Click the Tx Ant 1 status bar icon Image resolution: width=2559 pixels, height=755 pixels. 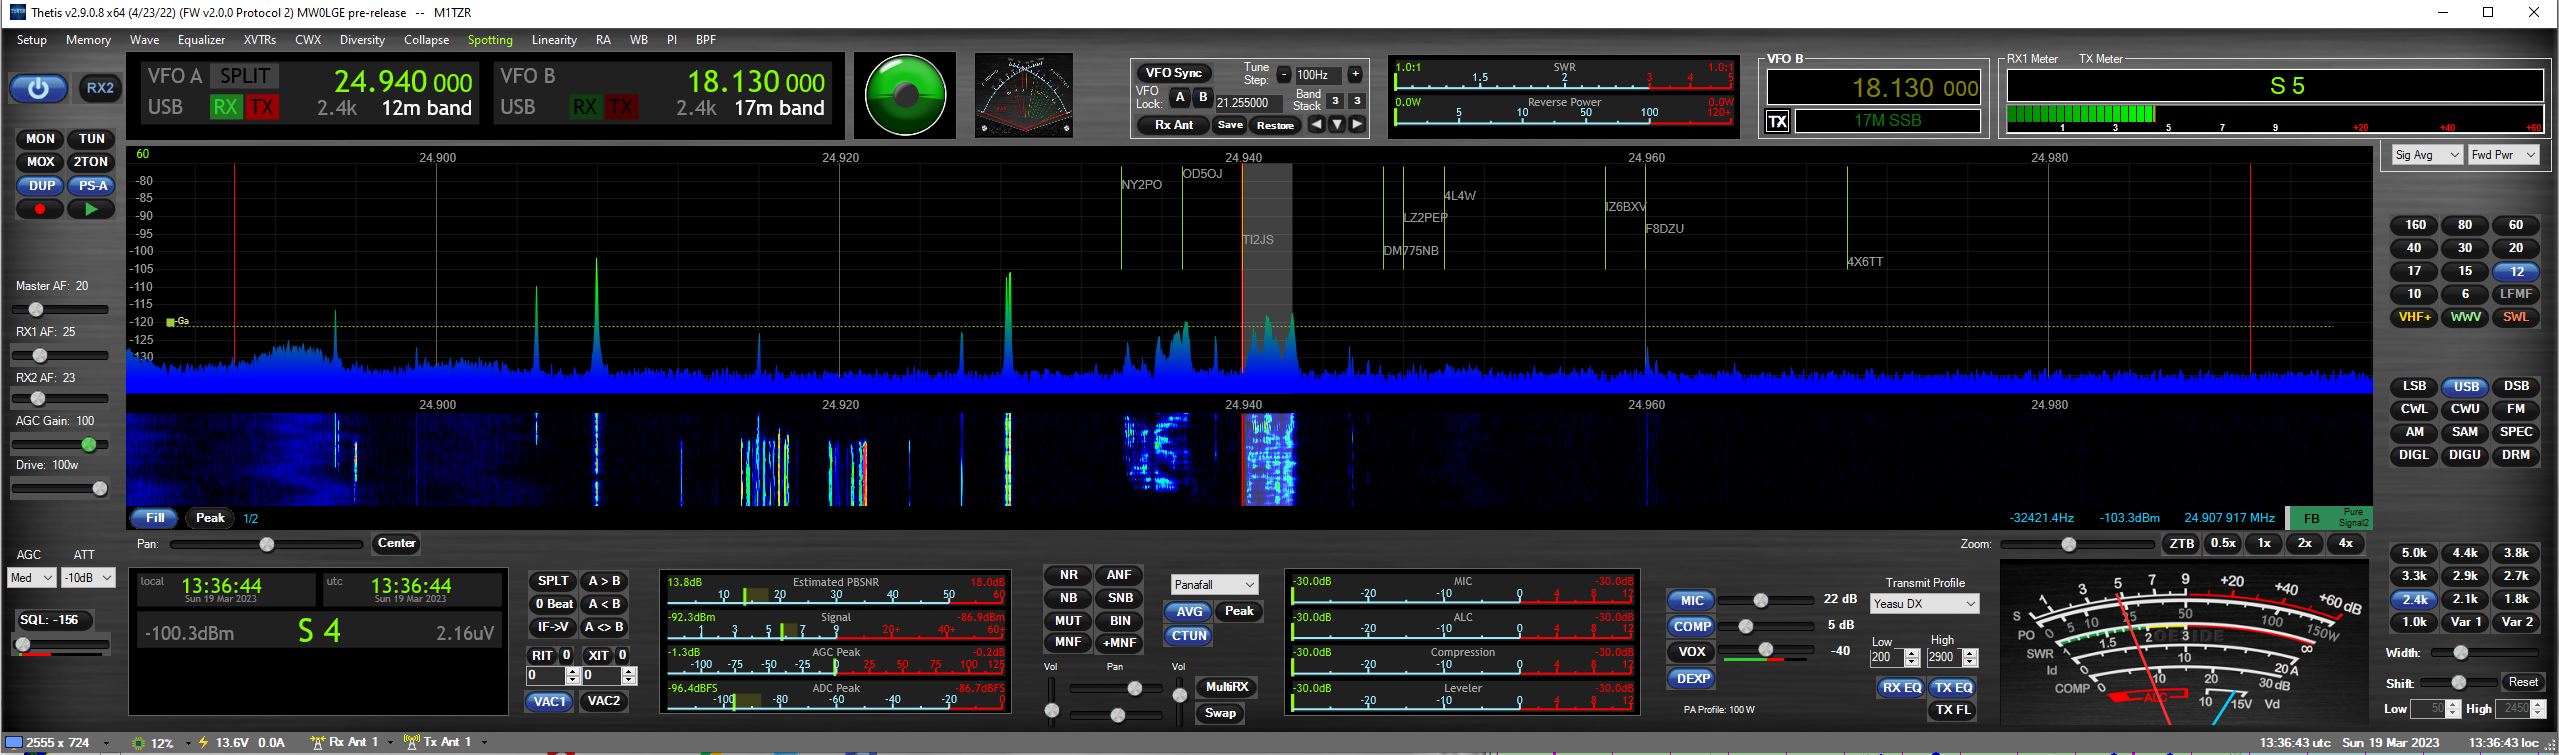point(410,742)
